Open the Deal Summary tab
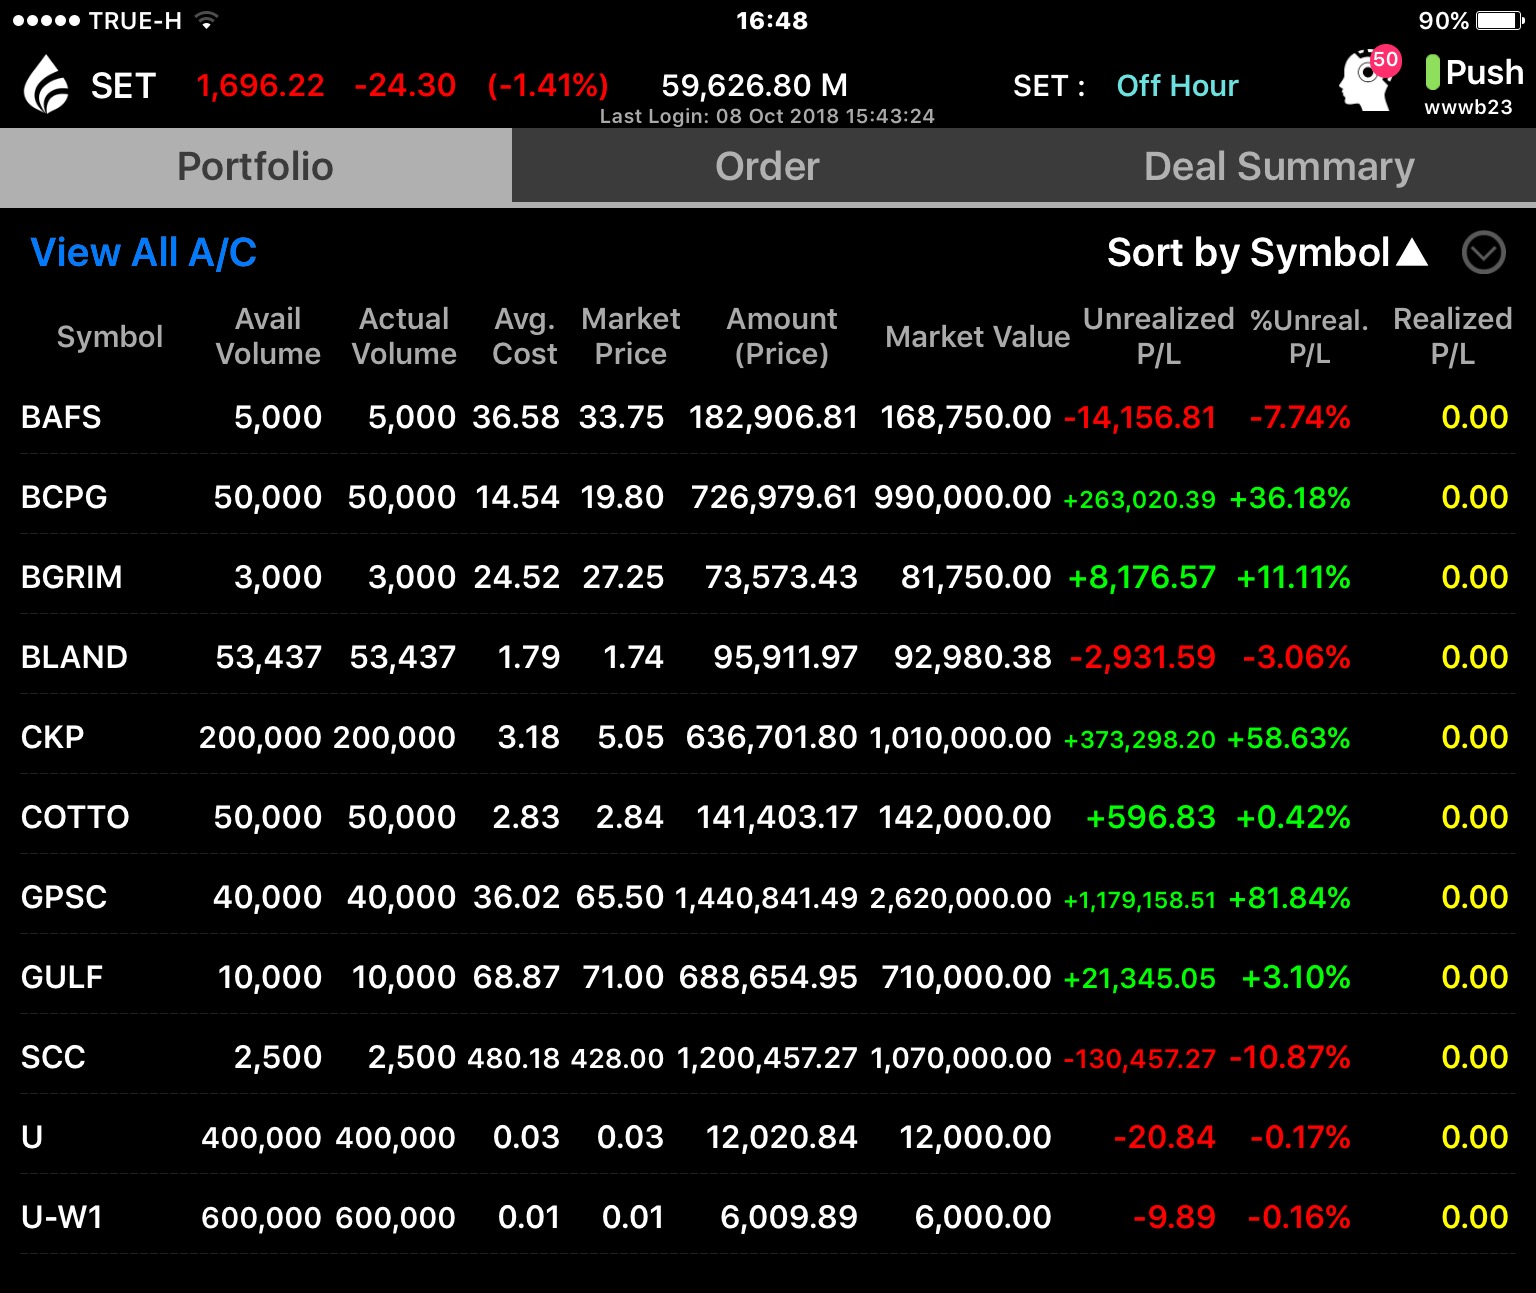Screen dimensions: 1536x1293 pos(1279,166)
